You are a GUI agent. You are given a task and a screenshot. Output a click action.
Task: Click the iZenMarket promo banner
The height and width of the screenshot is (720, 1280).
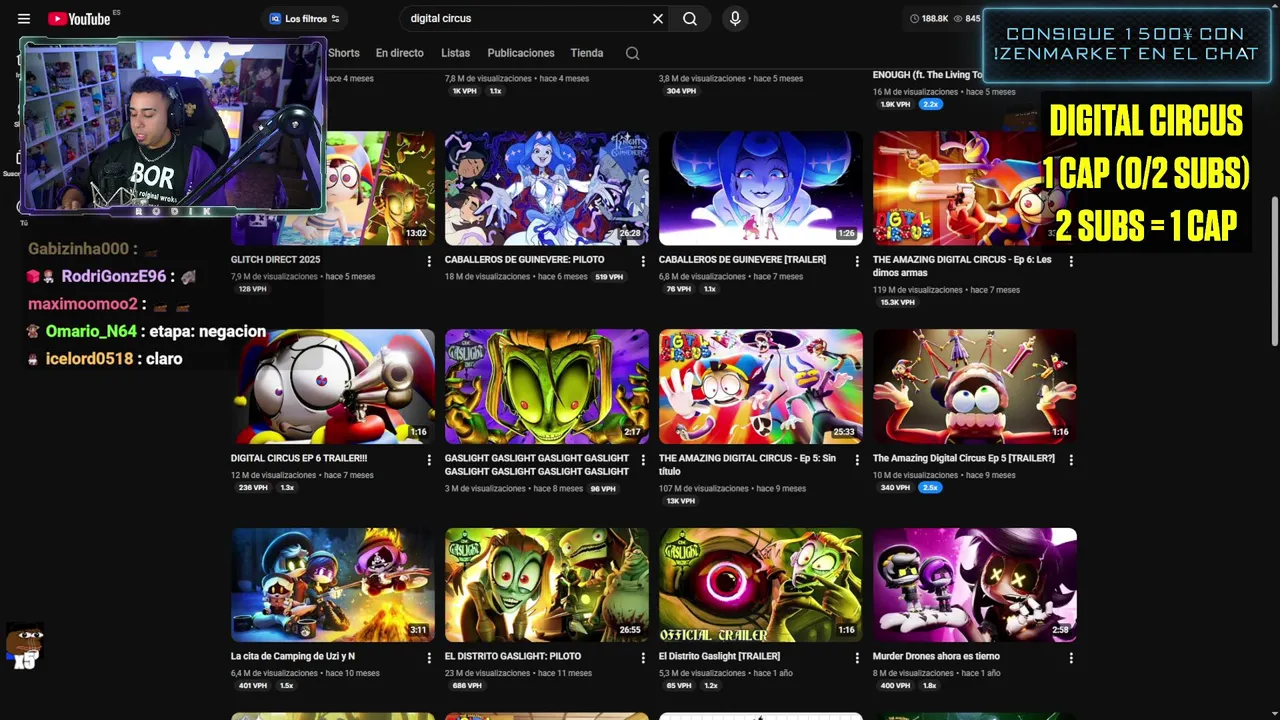pyautogui.click(x=1127, y=45)
